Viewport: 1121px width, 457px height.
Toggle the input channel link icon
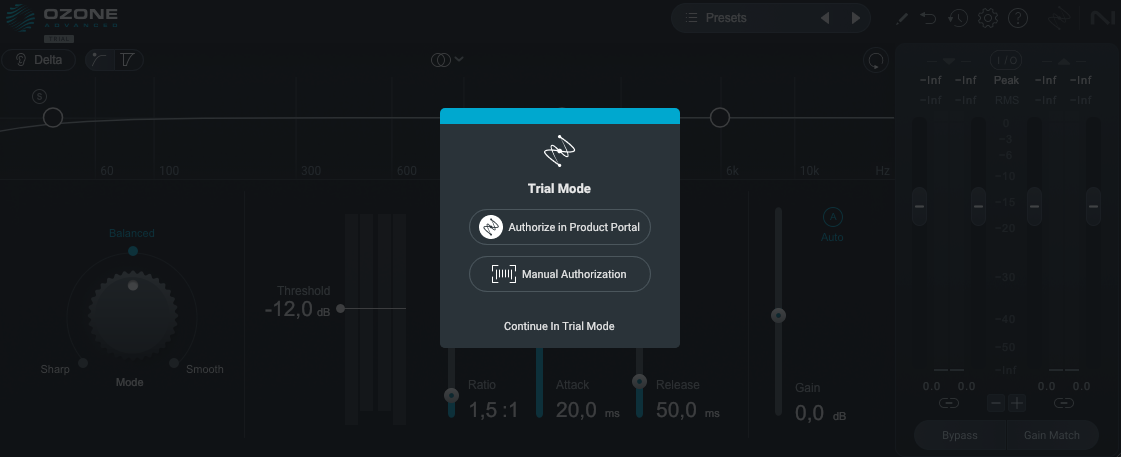point(949,403)
